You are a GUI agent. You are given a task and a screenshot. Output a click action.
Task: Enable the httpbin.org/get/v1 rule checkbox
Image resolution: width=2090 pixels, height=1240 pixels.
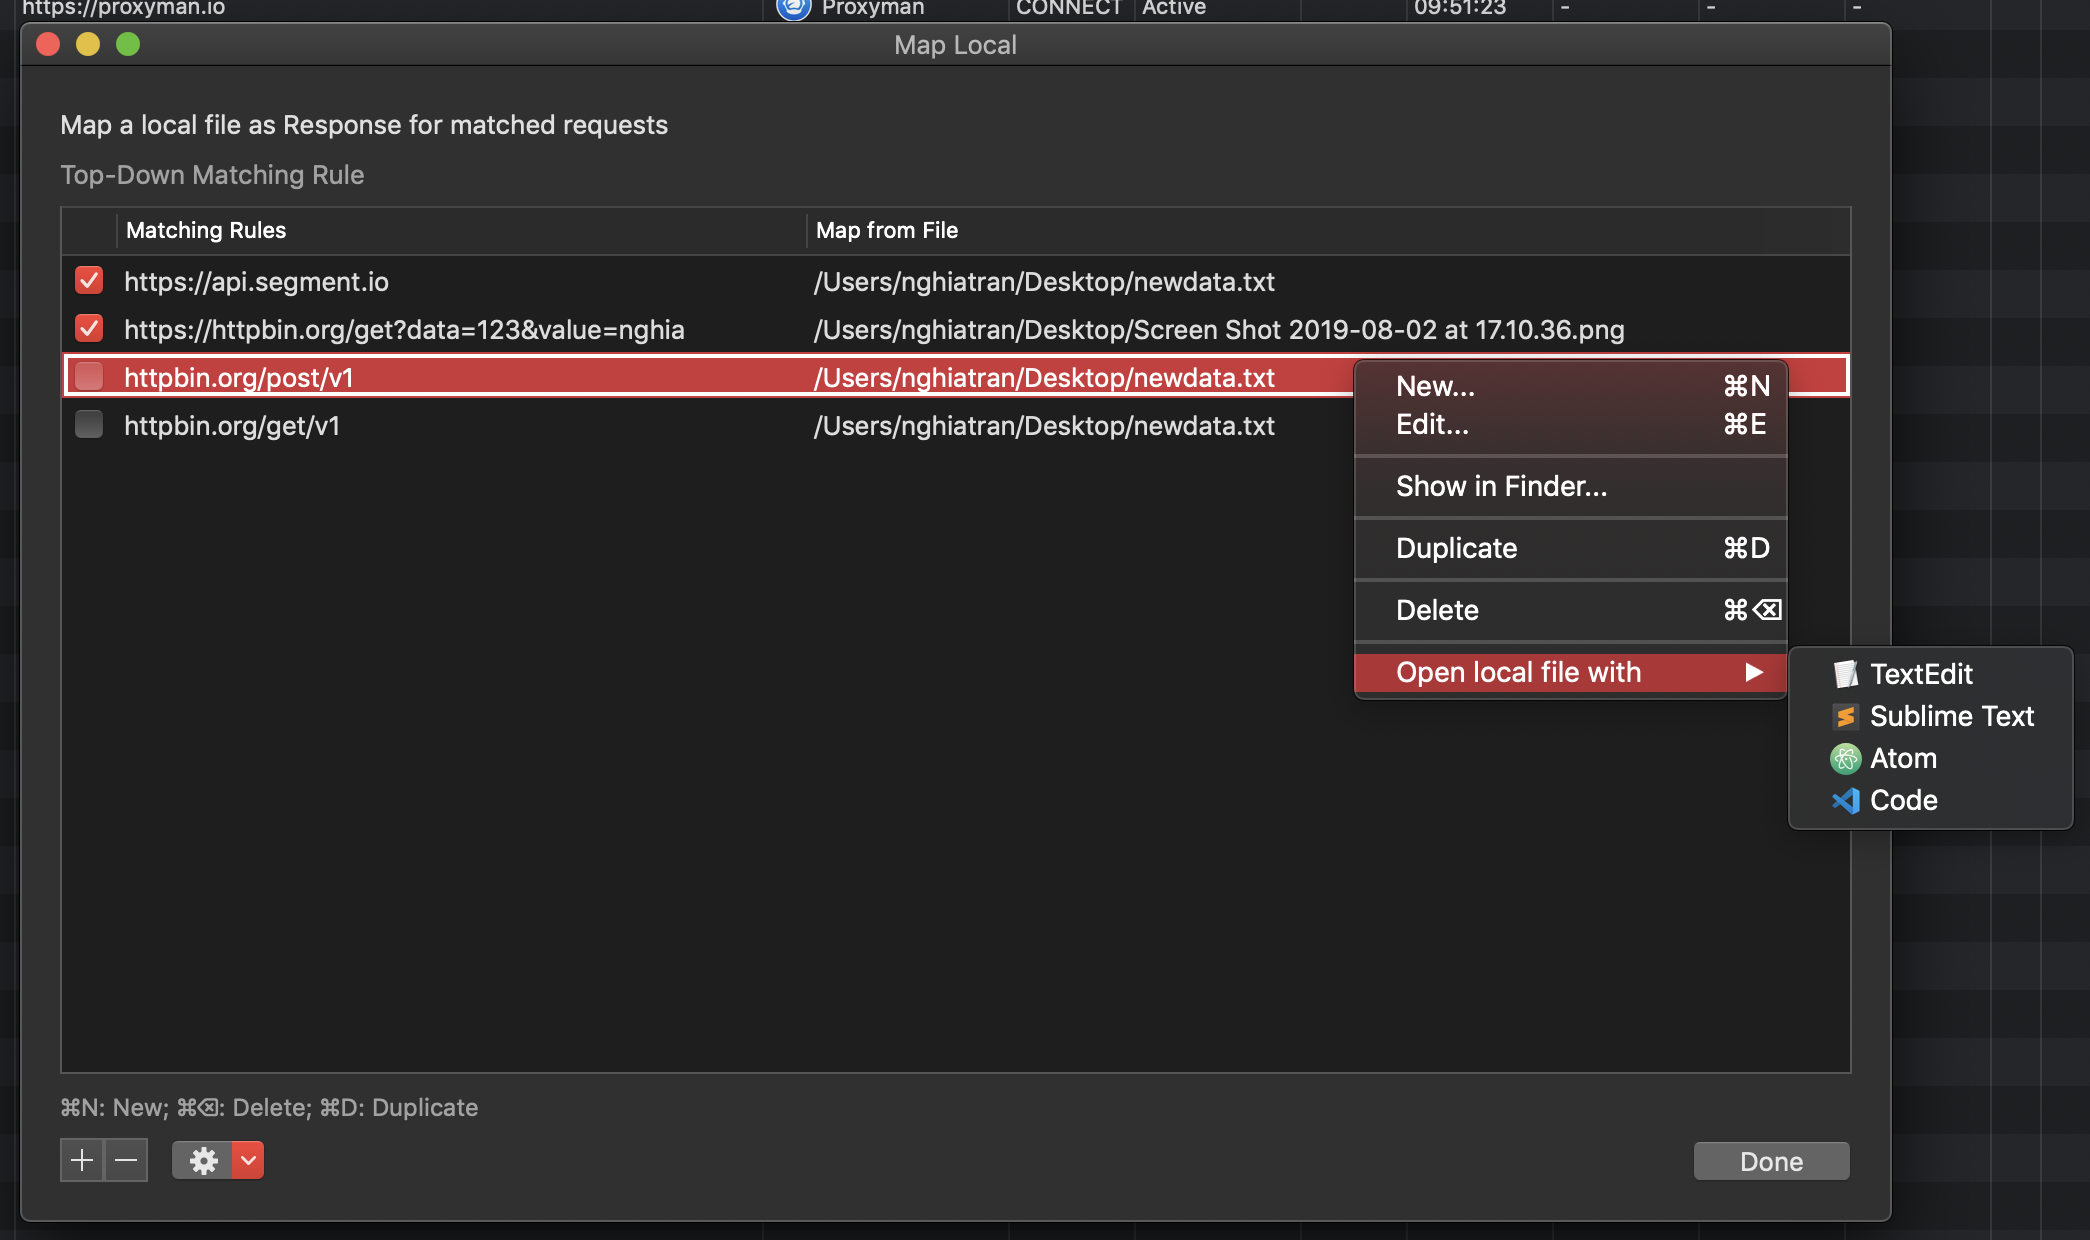[x=89, y=425]
